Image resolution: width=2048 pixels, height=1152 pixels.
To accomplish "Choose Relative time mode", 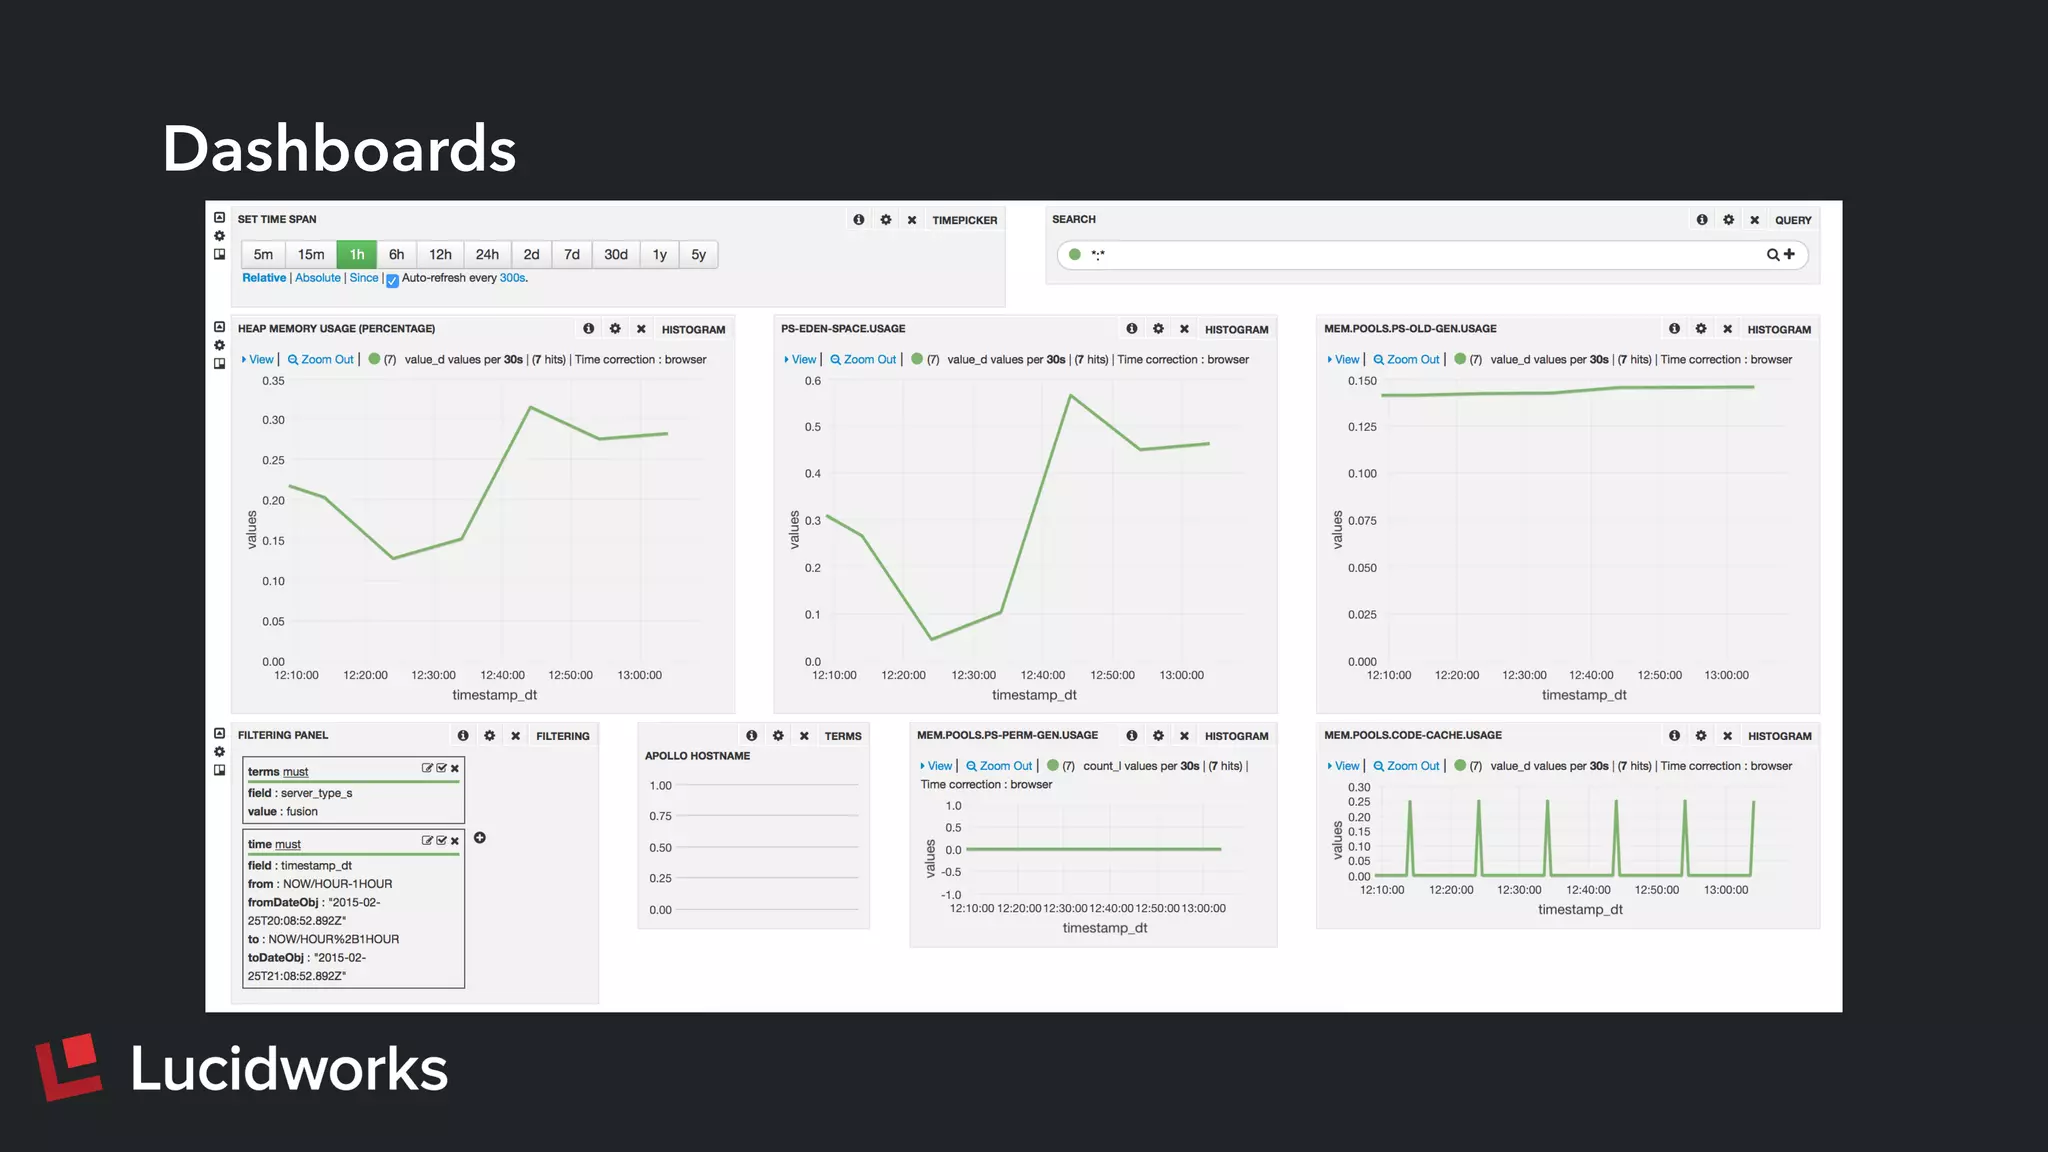I will (x=264, y=278).
